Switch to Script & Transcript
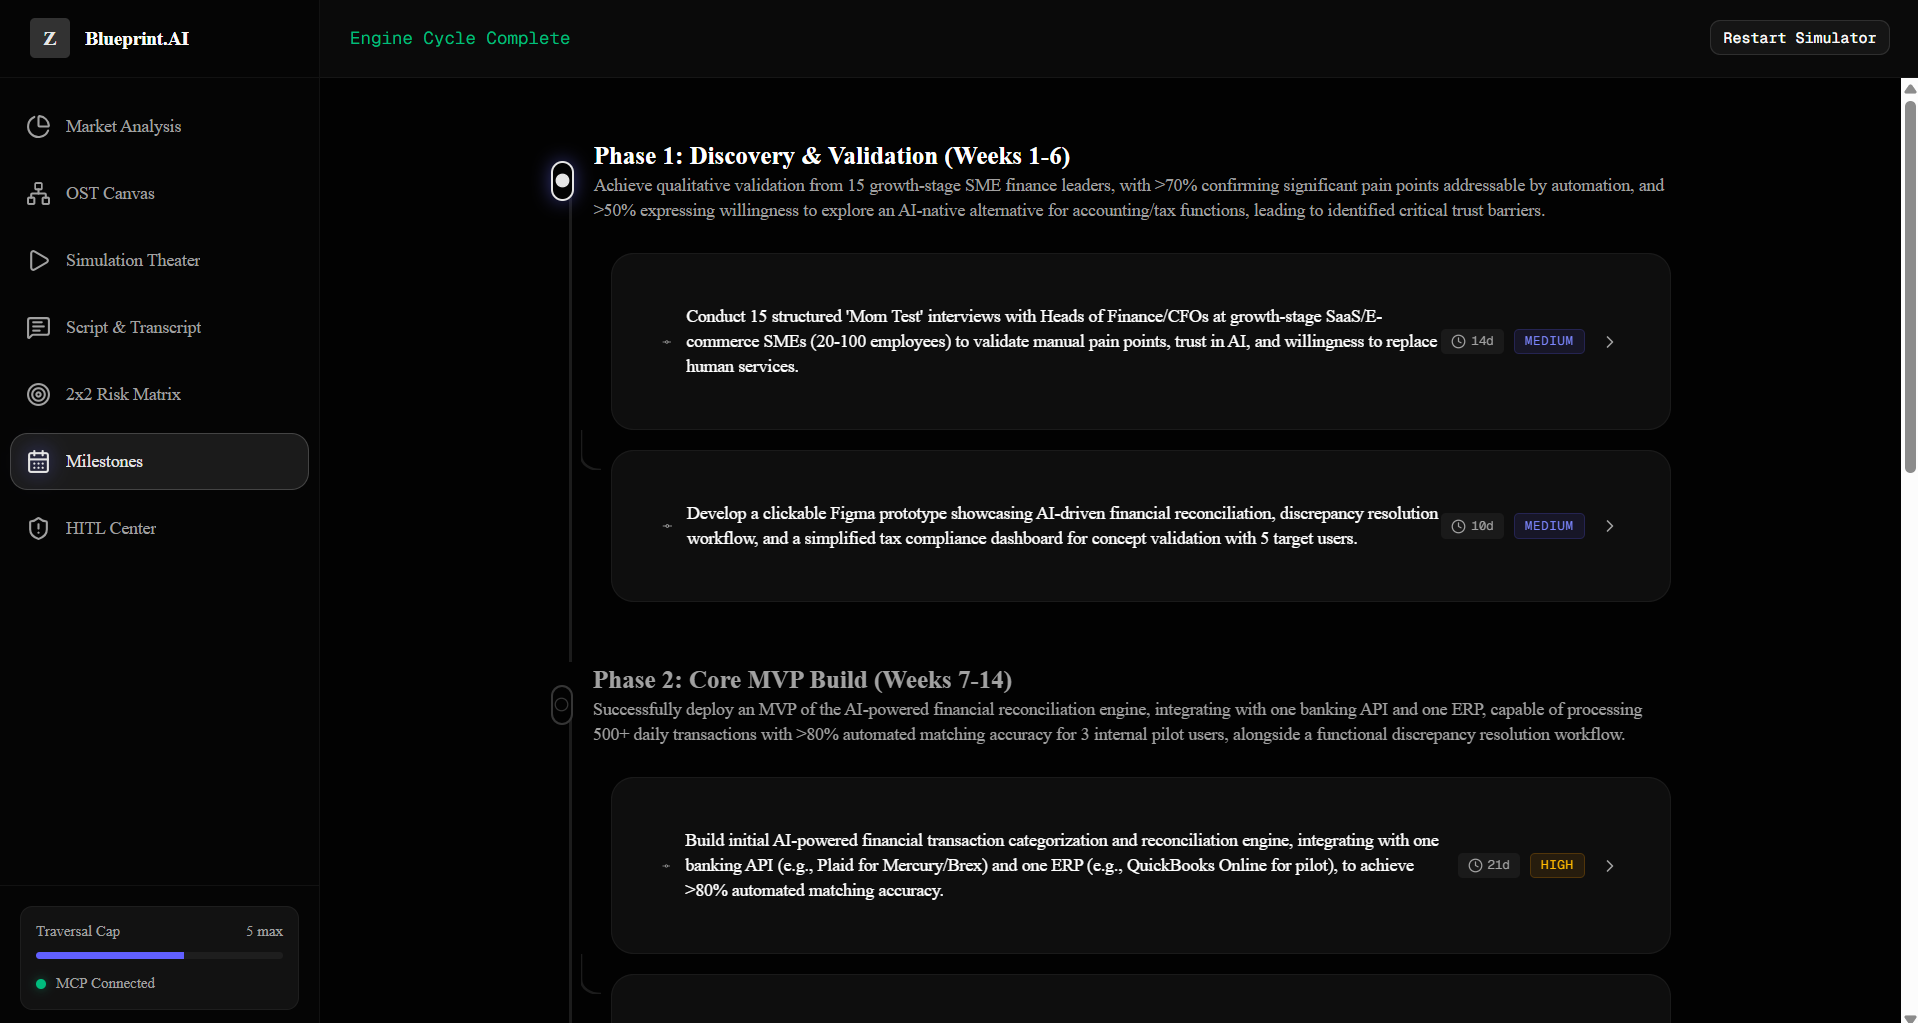The image size is (1918, 1023). (x=159, y=327)
